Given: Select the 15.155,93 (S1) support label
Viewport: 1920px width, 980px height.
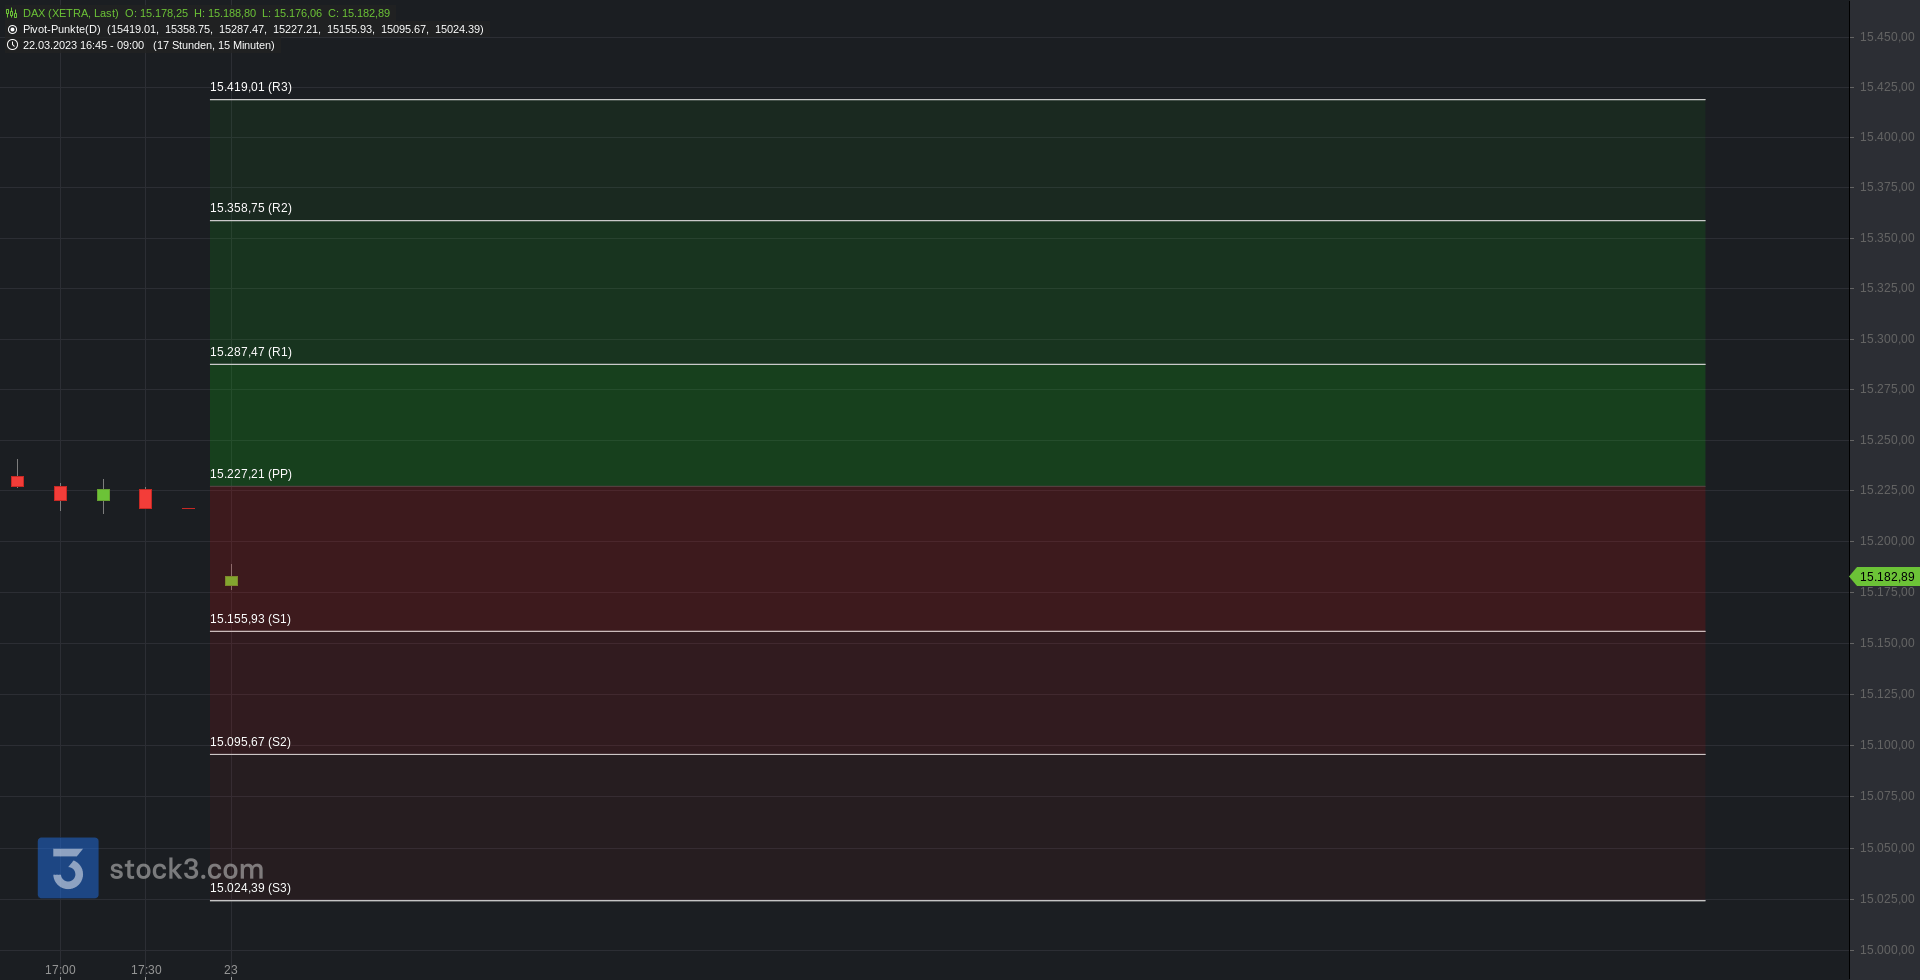Looking at the screenshot, I should tap(250, 619).
